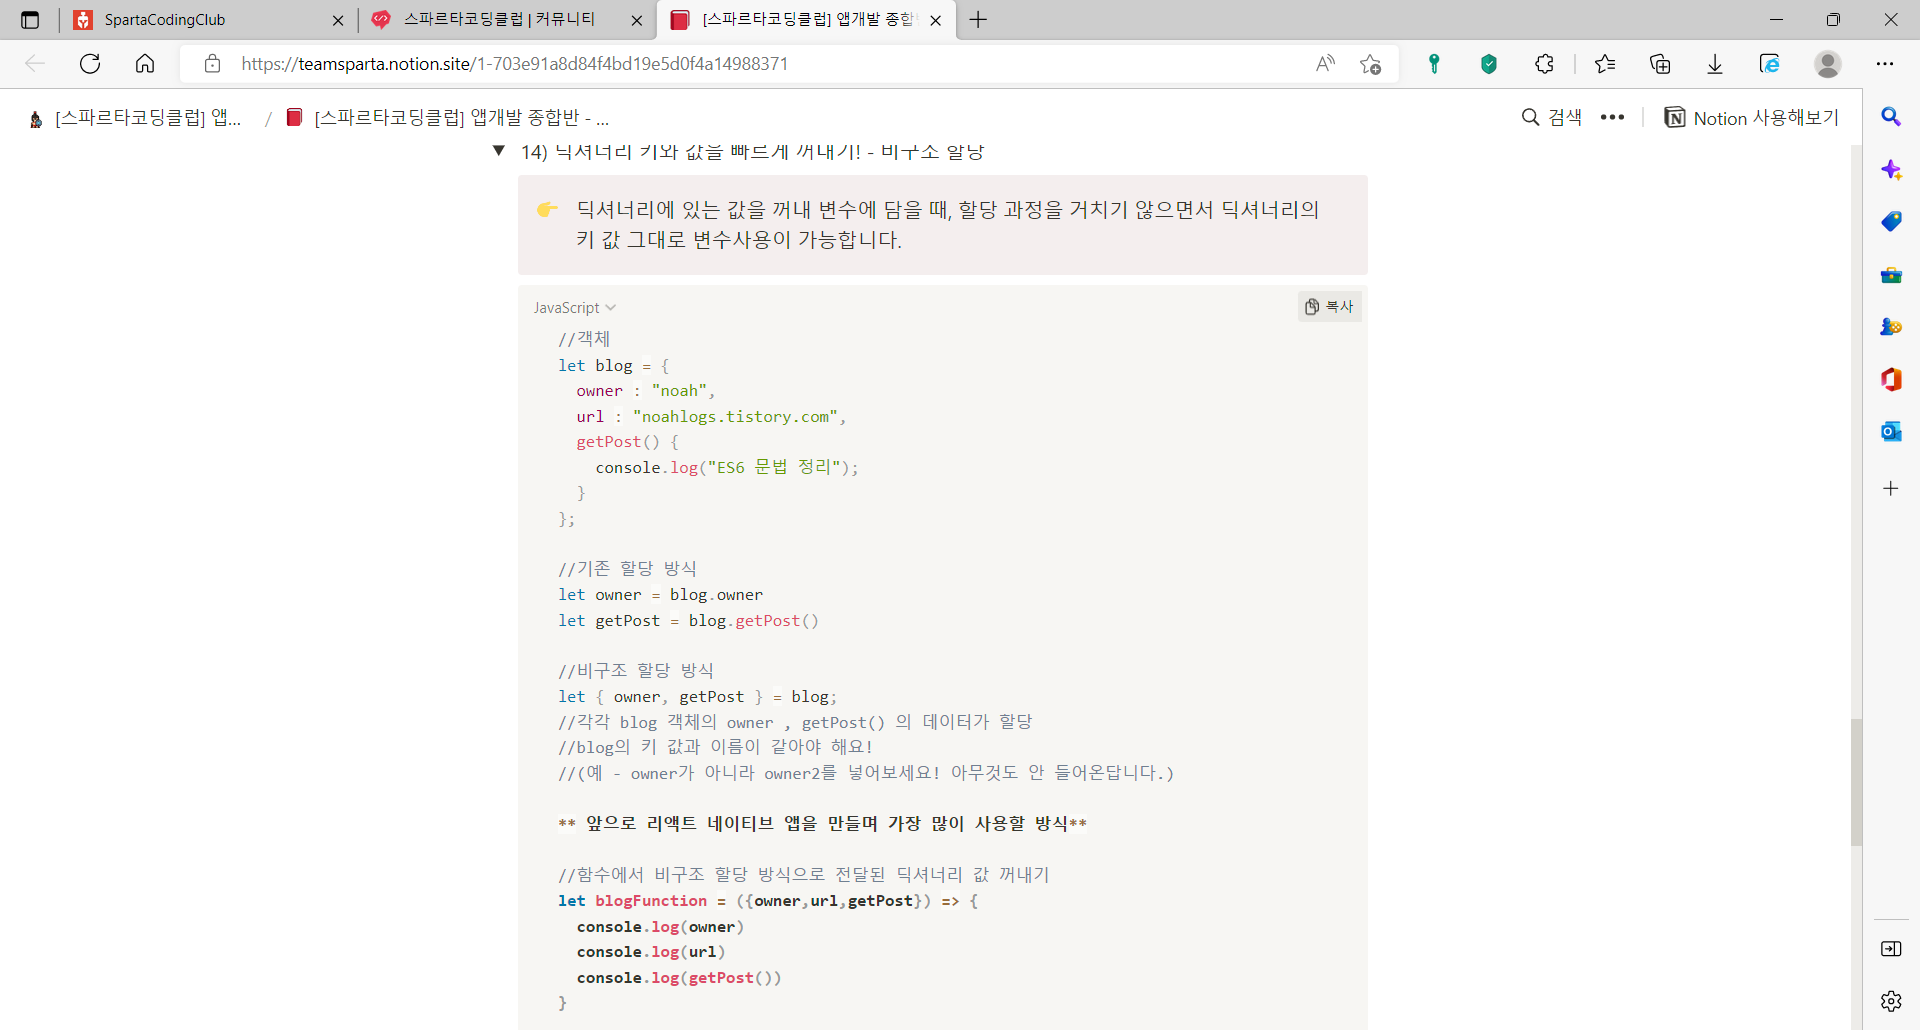Open sidebar settings gear
Viewport: 1920px width, 1030px height.
[x=1891, y=1001]
